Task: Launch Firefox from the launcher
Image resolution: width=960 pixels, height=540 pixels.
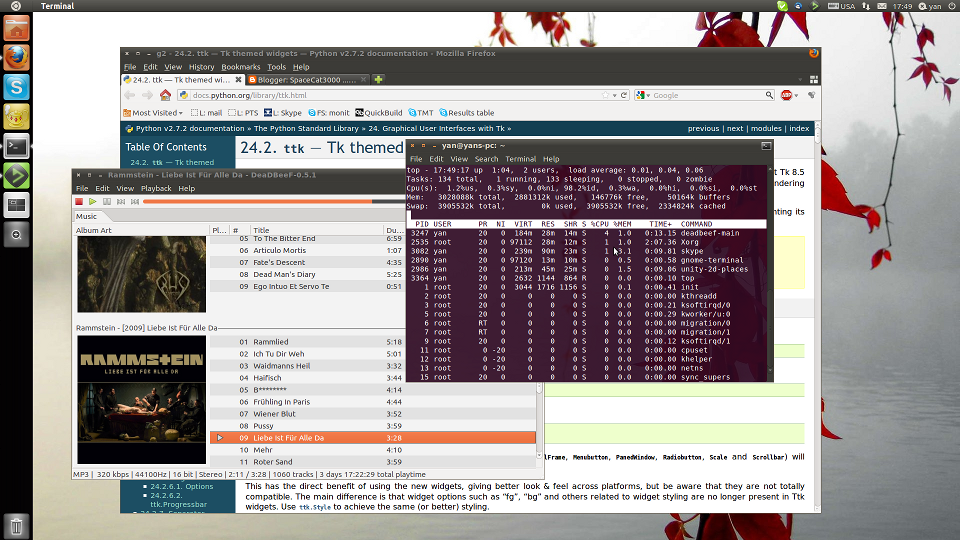Action: 17,58
